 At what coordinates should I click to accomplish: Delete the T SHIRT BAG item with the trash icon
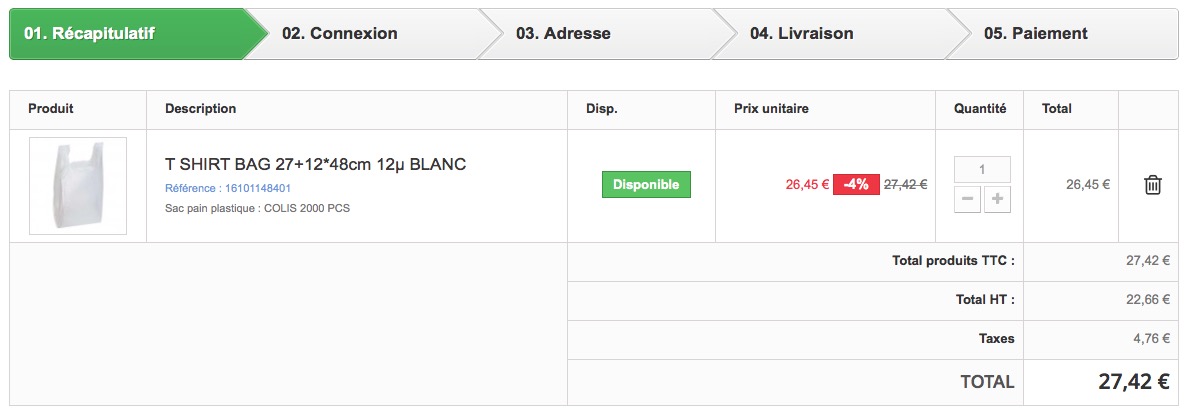[1153, 184]
